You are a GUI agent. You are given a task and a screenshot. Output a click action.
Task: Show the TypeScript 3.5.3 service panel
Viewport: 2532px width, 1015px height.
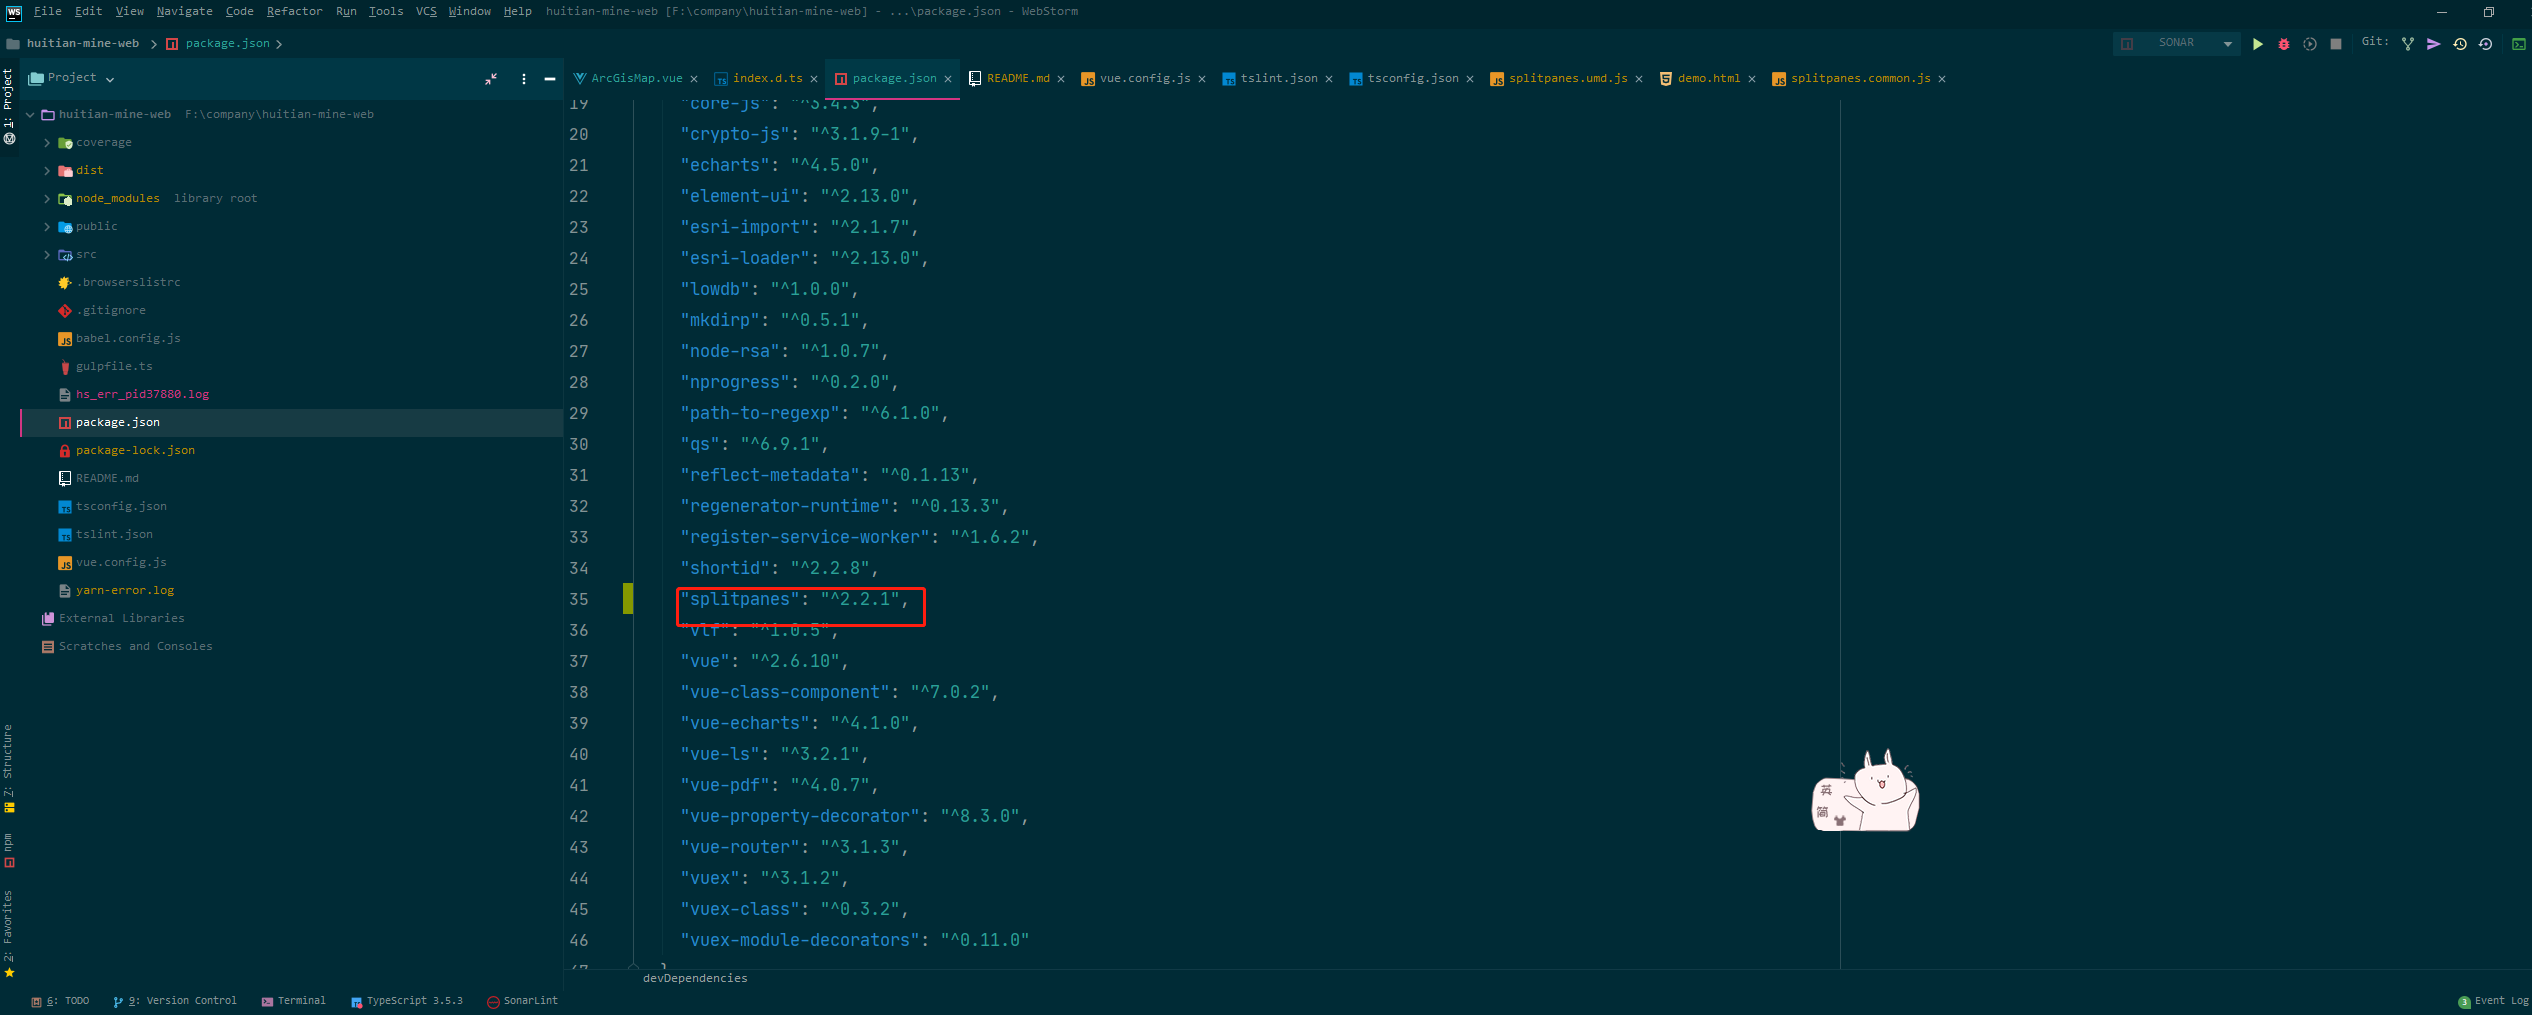coord(407,1001)
